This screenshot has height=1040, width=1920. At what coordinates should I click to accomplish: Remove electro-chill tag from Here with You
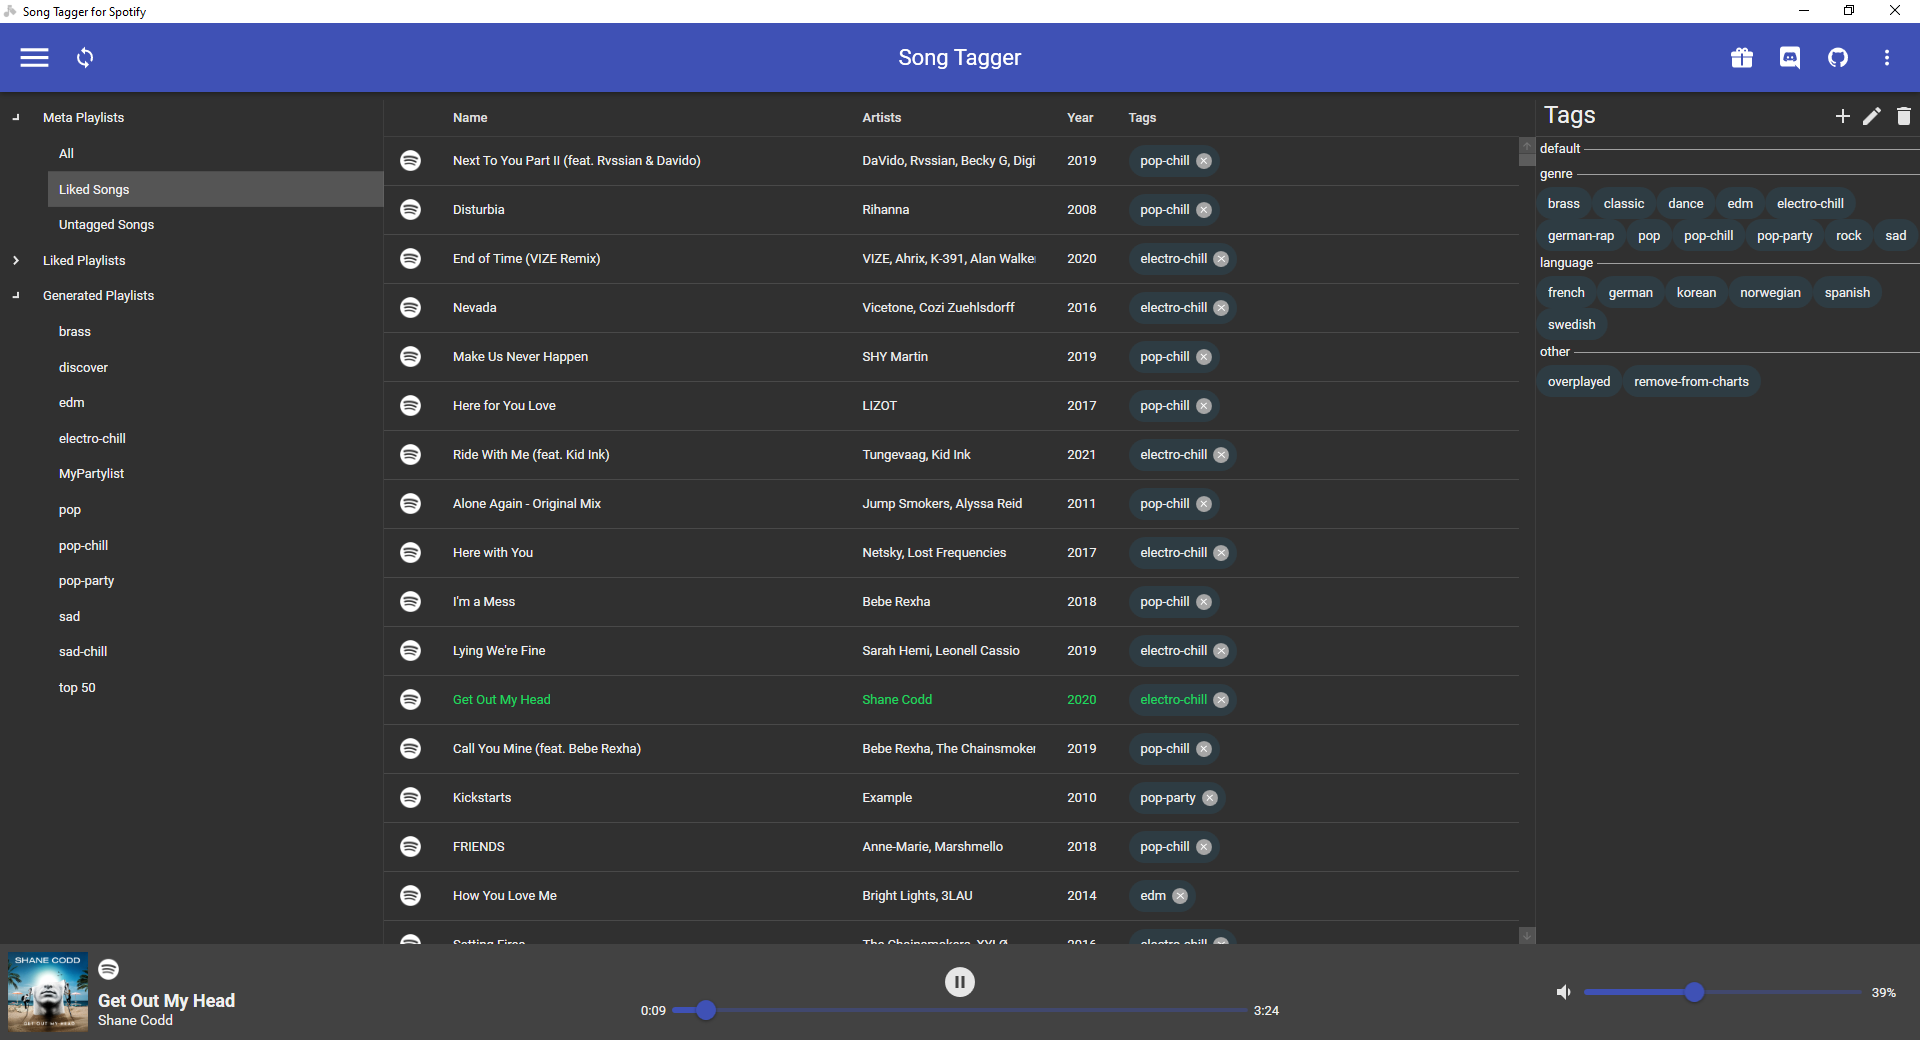1221,553
